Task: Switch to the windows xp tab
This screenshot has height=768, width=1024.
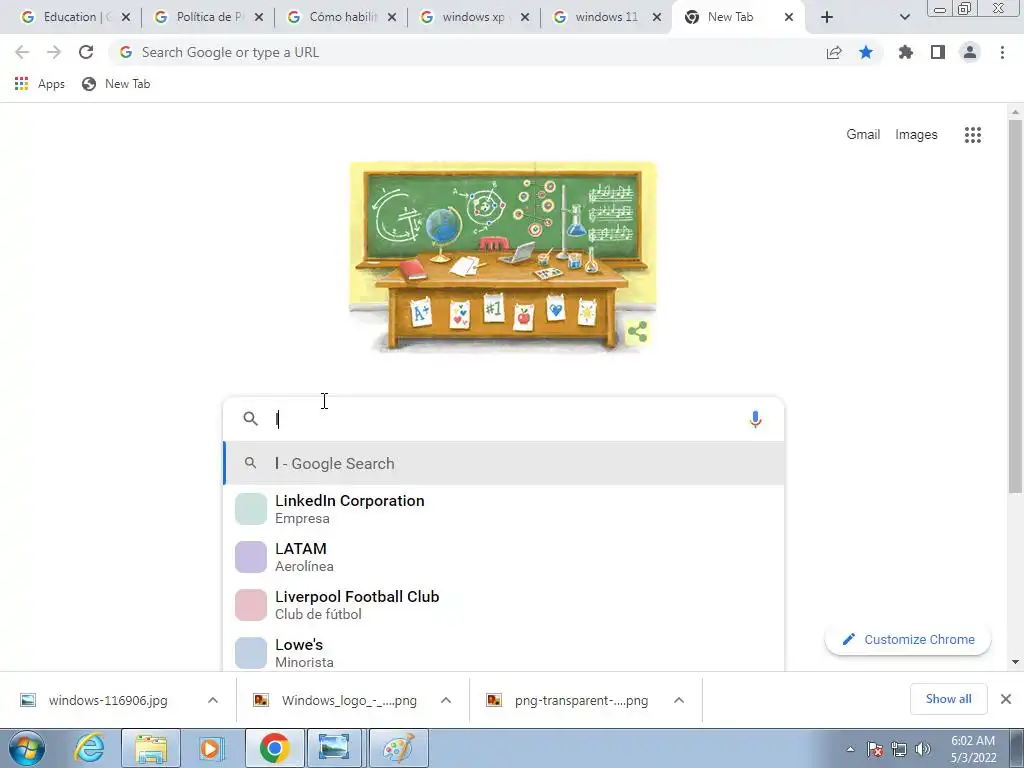Action: click(x=469, y=17)
